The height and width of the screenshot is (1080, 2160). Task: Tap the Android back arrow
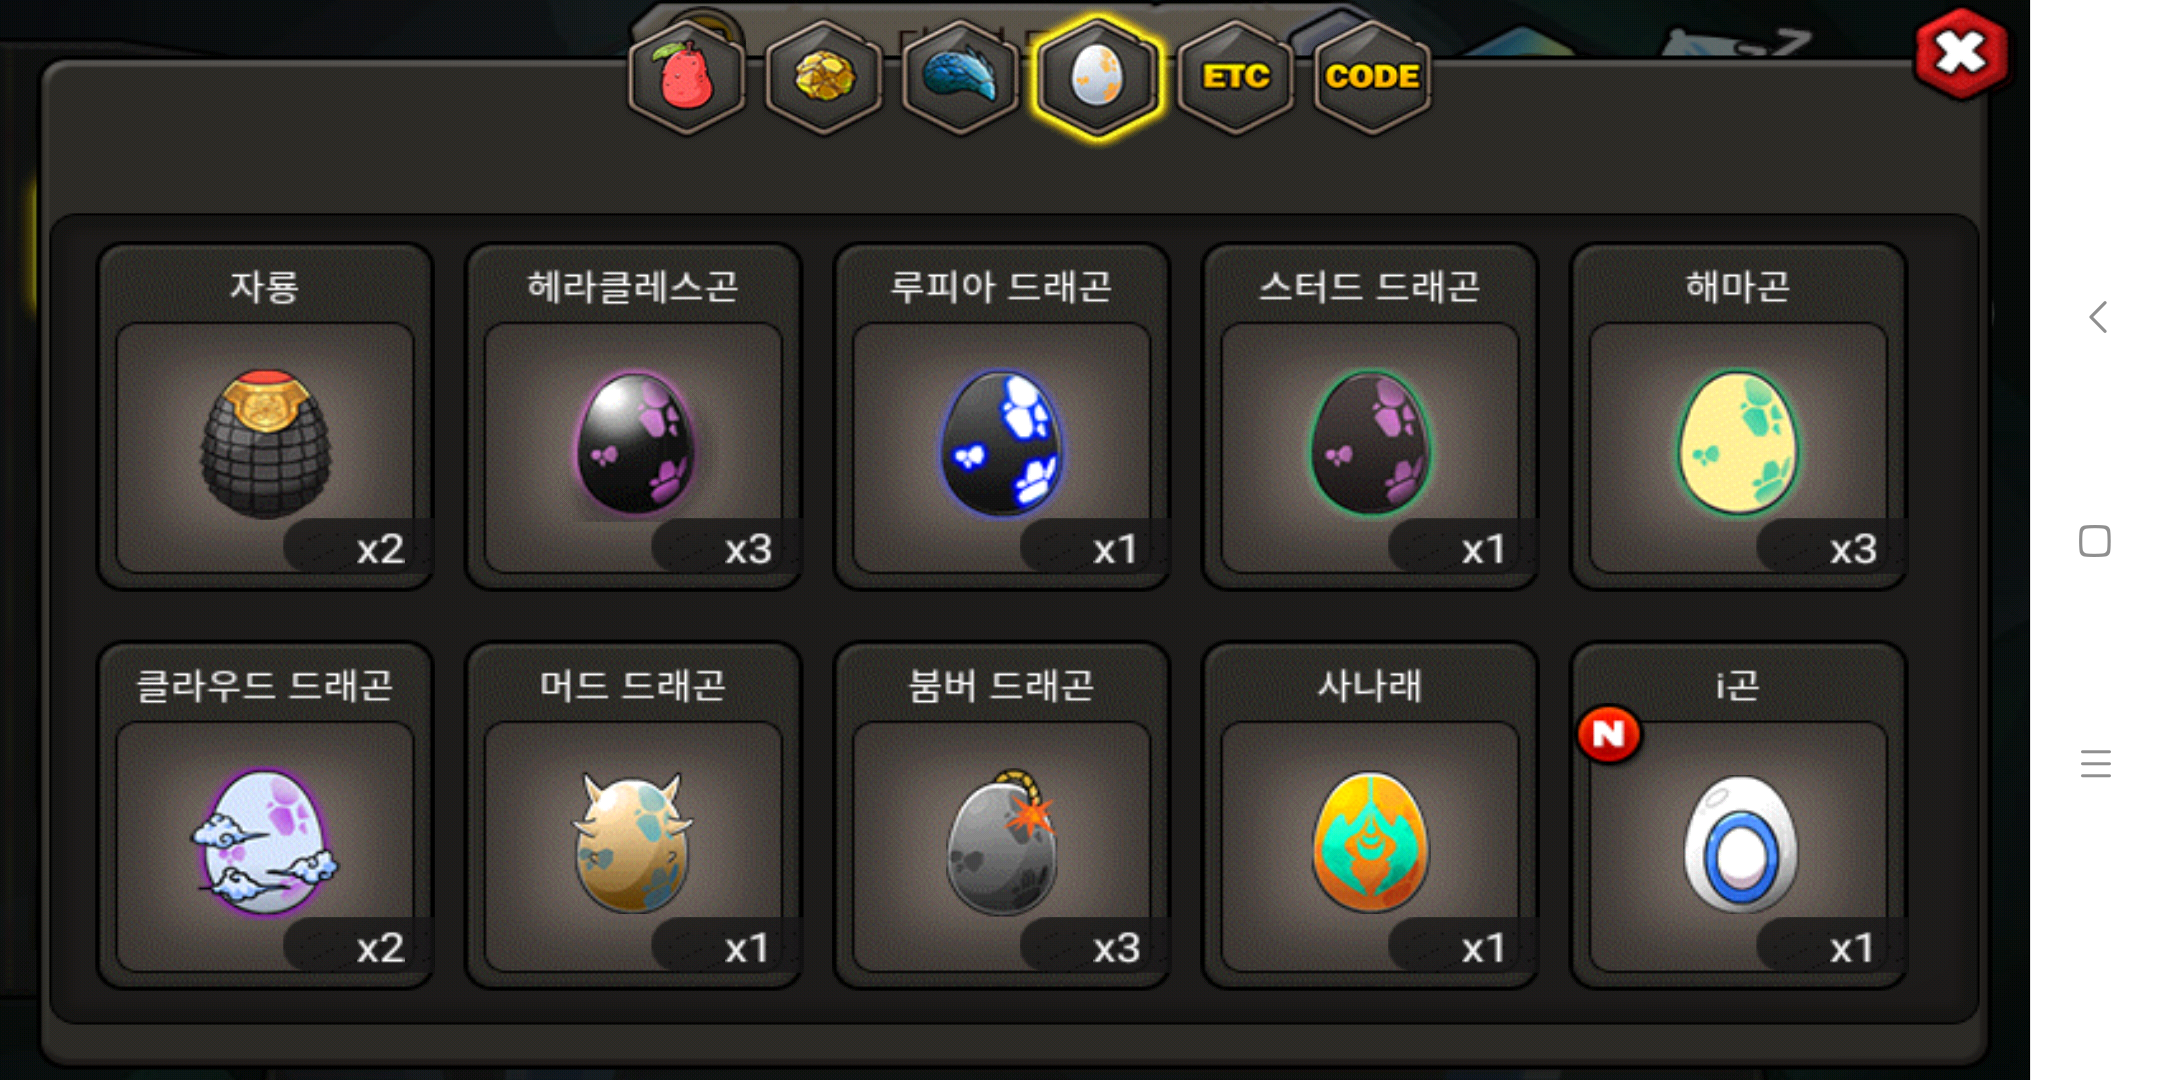pyautogui.click(x=2098, y=317)
